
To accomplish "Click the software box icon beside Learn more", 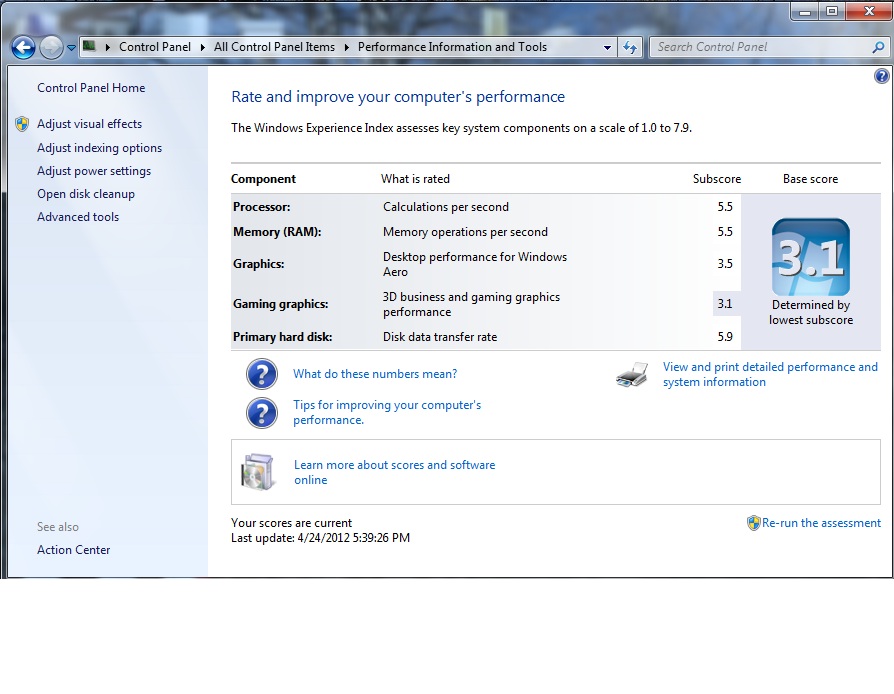I will (258, 472).
